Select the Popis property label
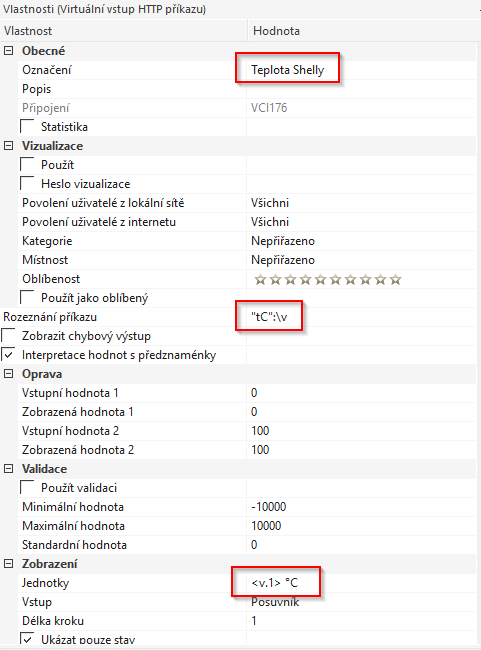The height and width of the screenshot is (650, 481). click(x=36, y=89)
